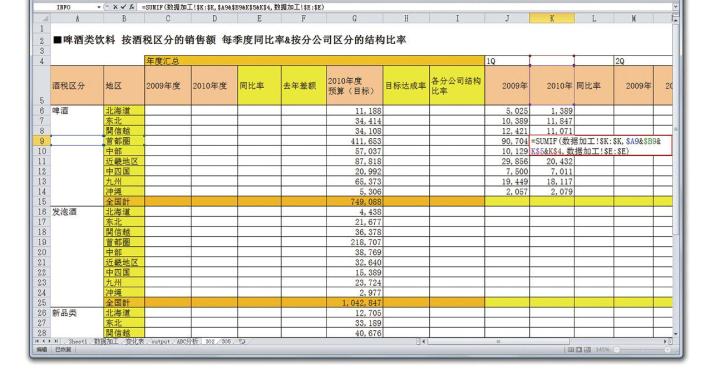Go to previous sheet tab navigation arrow
Viewport: 720px width, 378px height.
44,341
